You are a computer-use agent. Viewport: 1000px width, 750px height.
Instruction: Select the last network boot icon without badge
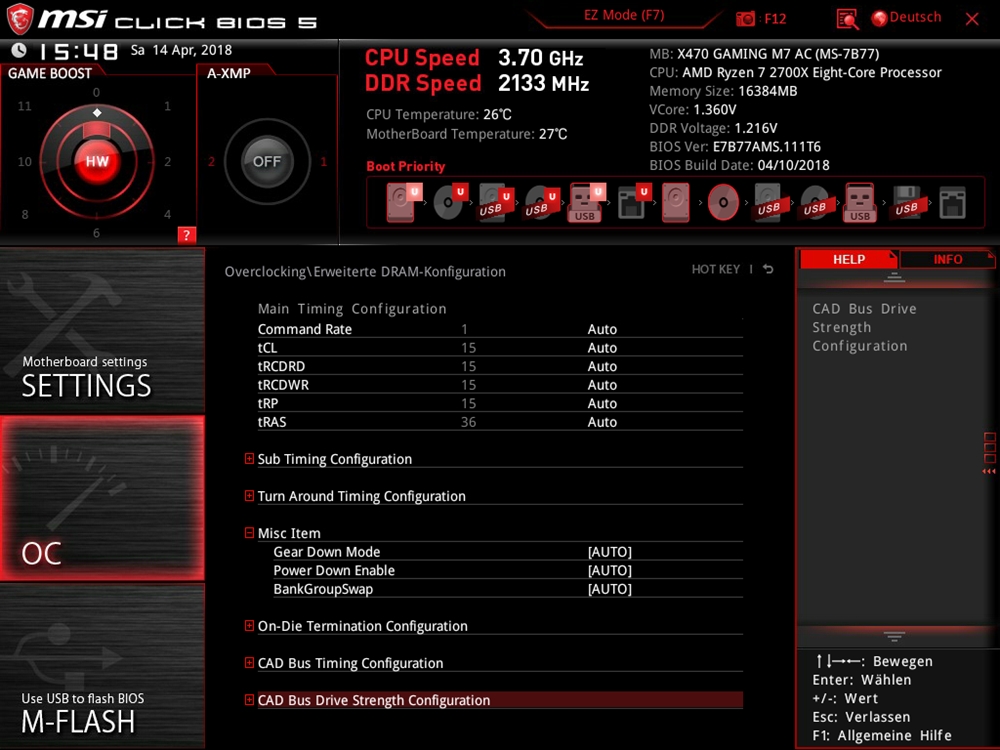pyautogui.click(x=952, y=203)
